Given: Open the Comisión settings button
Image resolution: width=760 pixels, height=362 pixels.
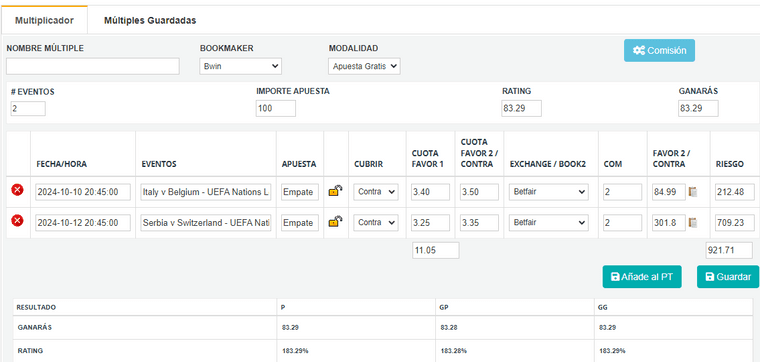Looking at the screenshot, I should (x=659, y=50).
